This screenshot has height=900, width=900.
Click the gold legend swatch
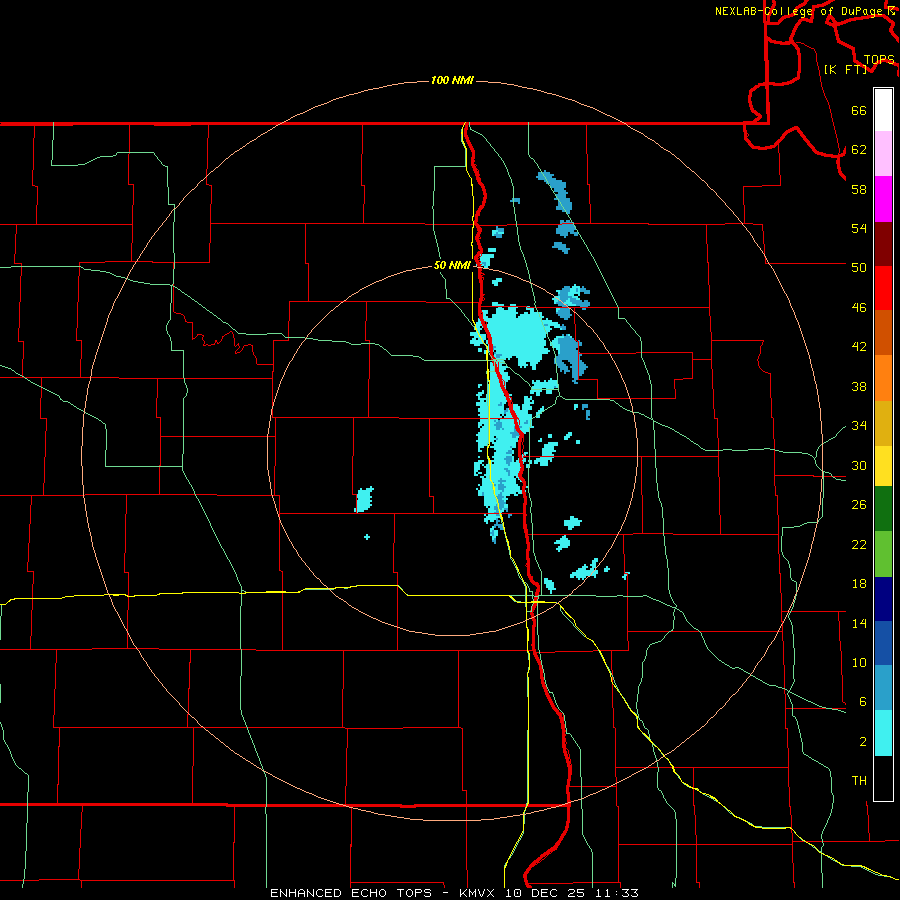(883, 423)
